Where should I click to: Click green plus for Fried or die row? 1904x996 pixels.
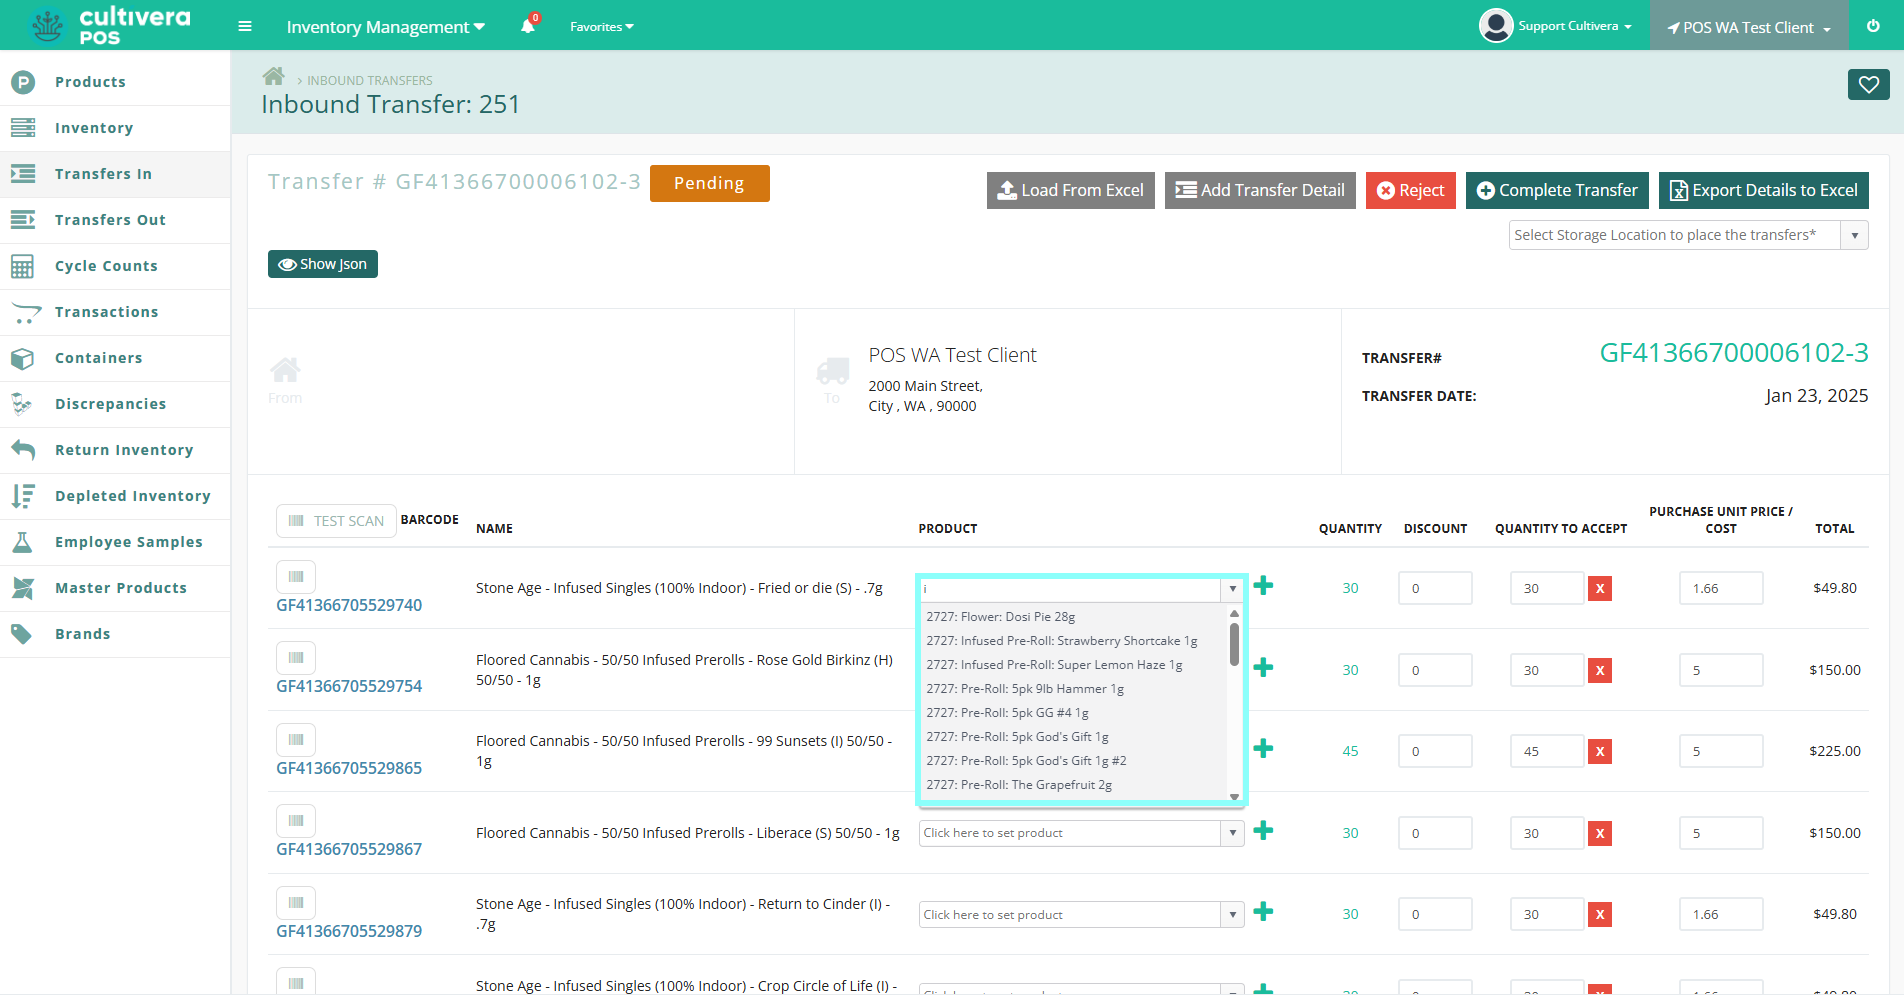pyautogui.click(x=1264, y=585)
